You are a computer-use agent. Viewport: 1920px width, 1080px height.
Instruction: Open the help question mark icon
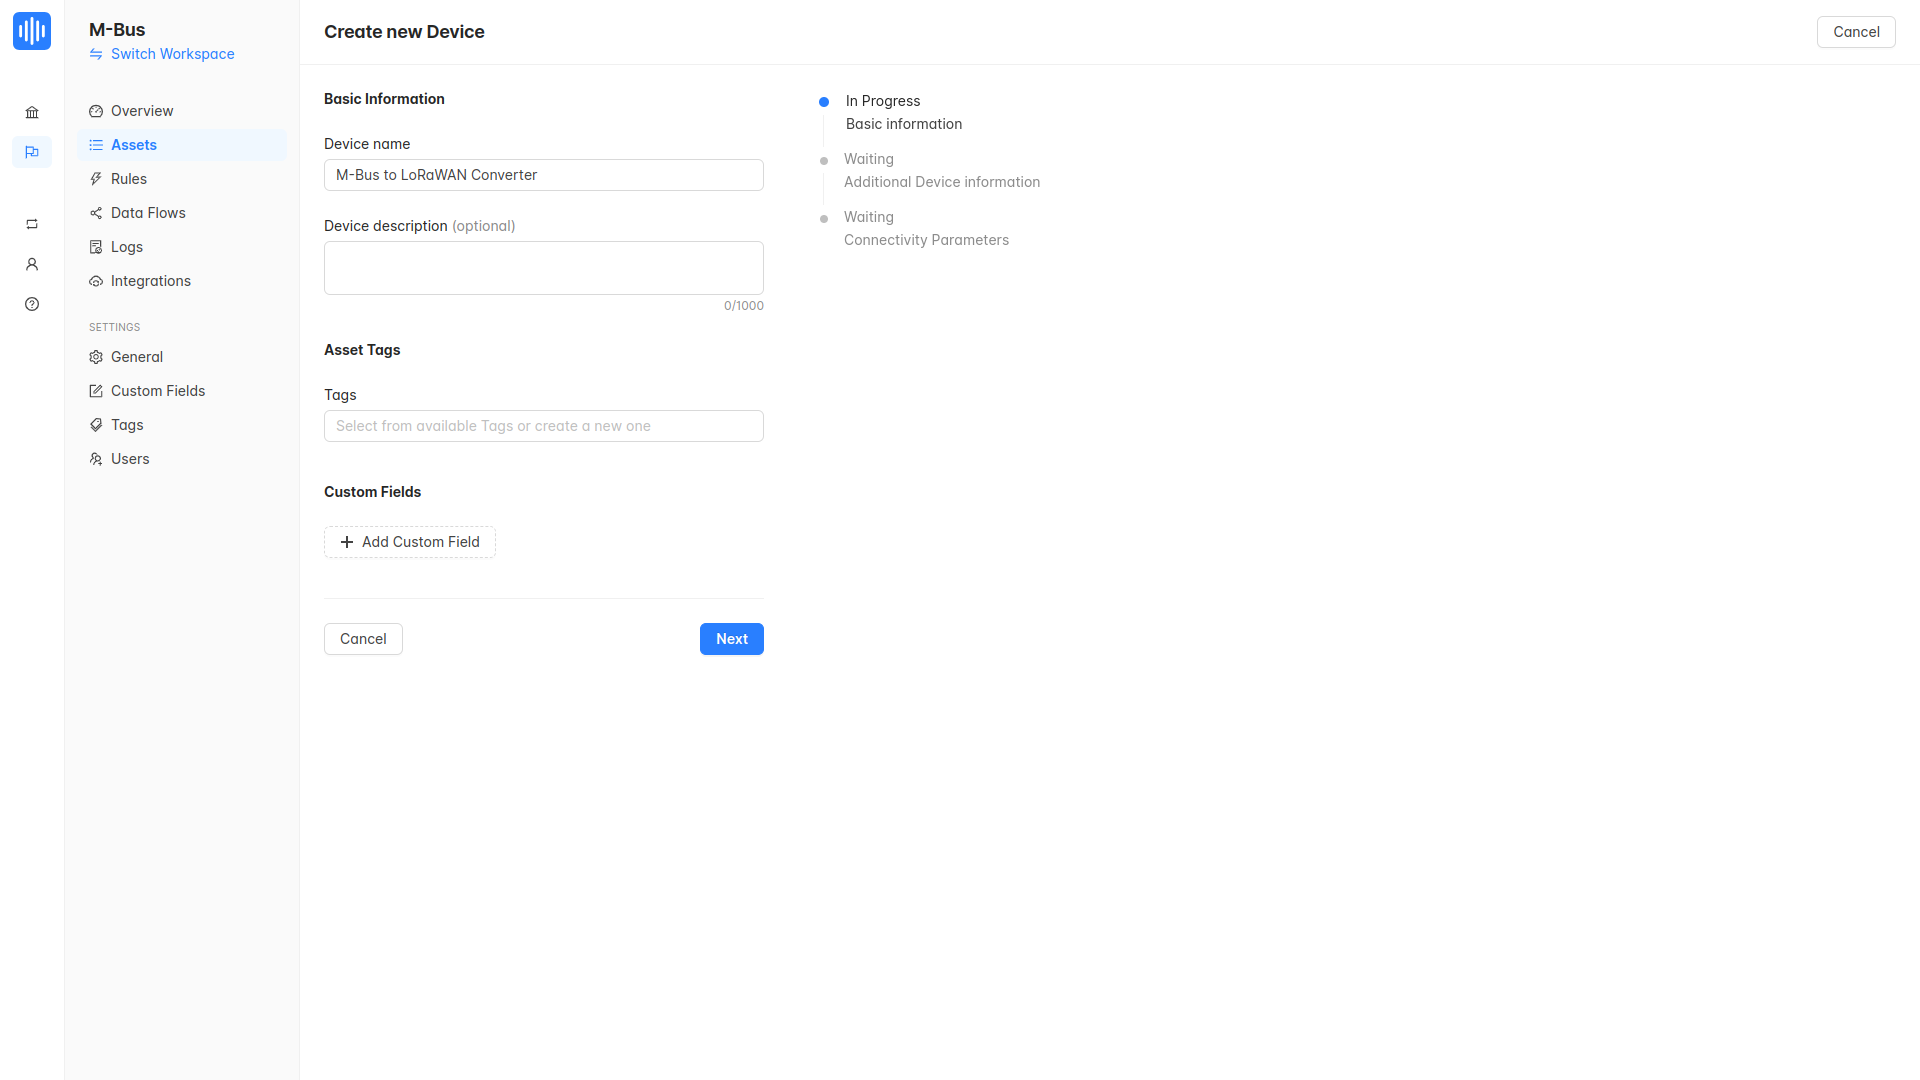coord(32,304)
